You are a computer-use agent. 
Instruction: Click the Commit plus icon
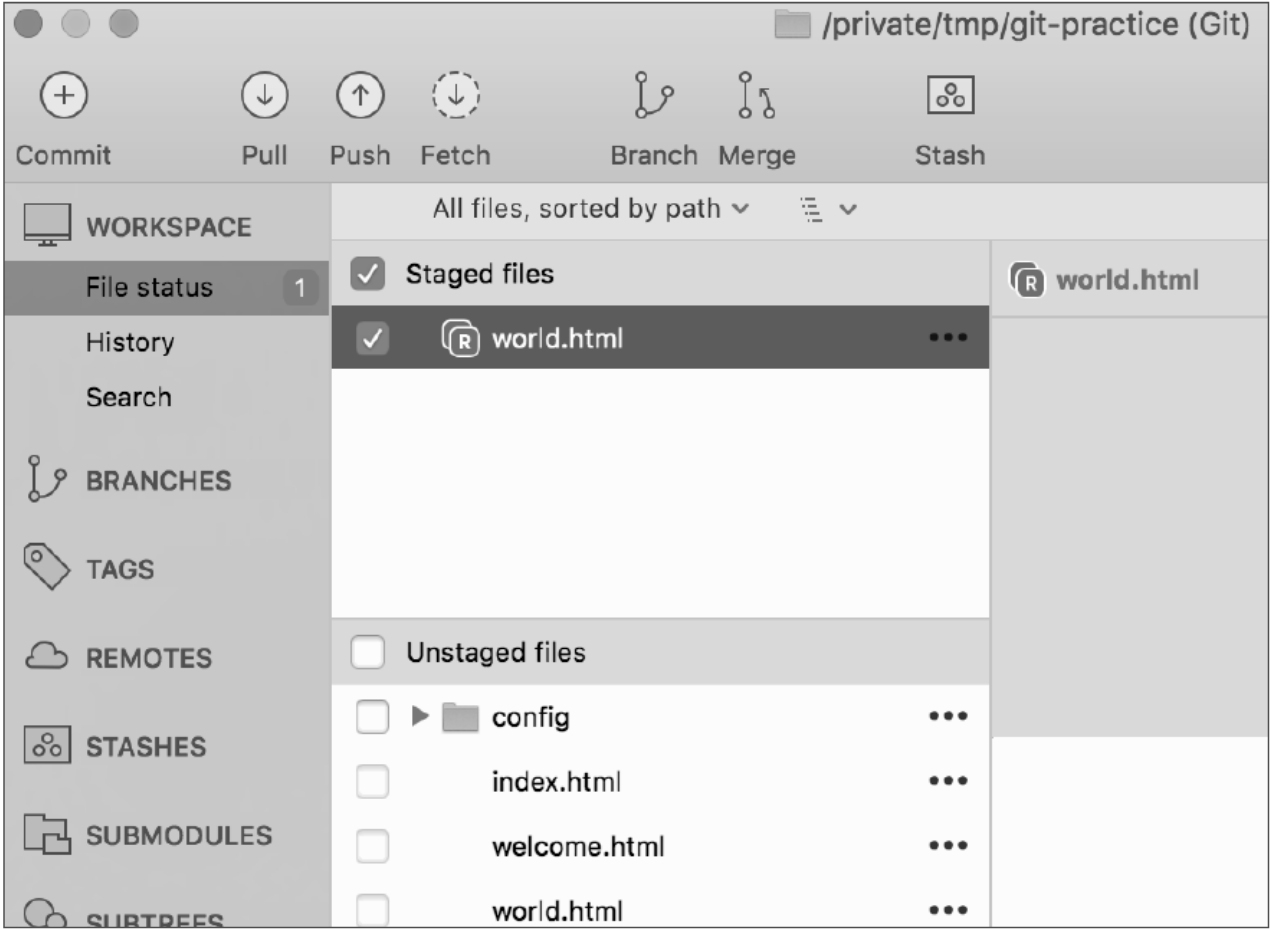click(x=63, y=96)
